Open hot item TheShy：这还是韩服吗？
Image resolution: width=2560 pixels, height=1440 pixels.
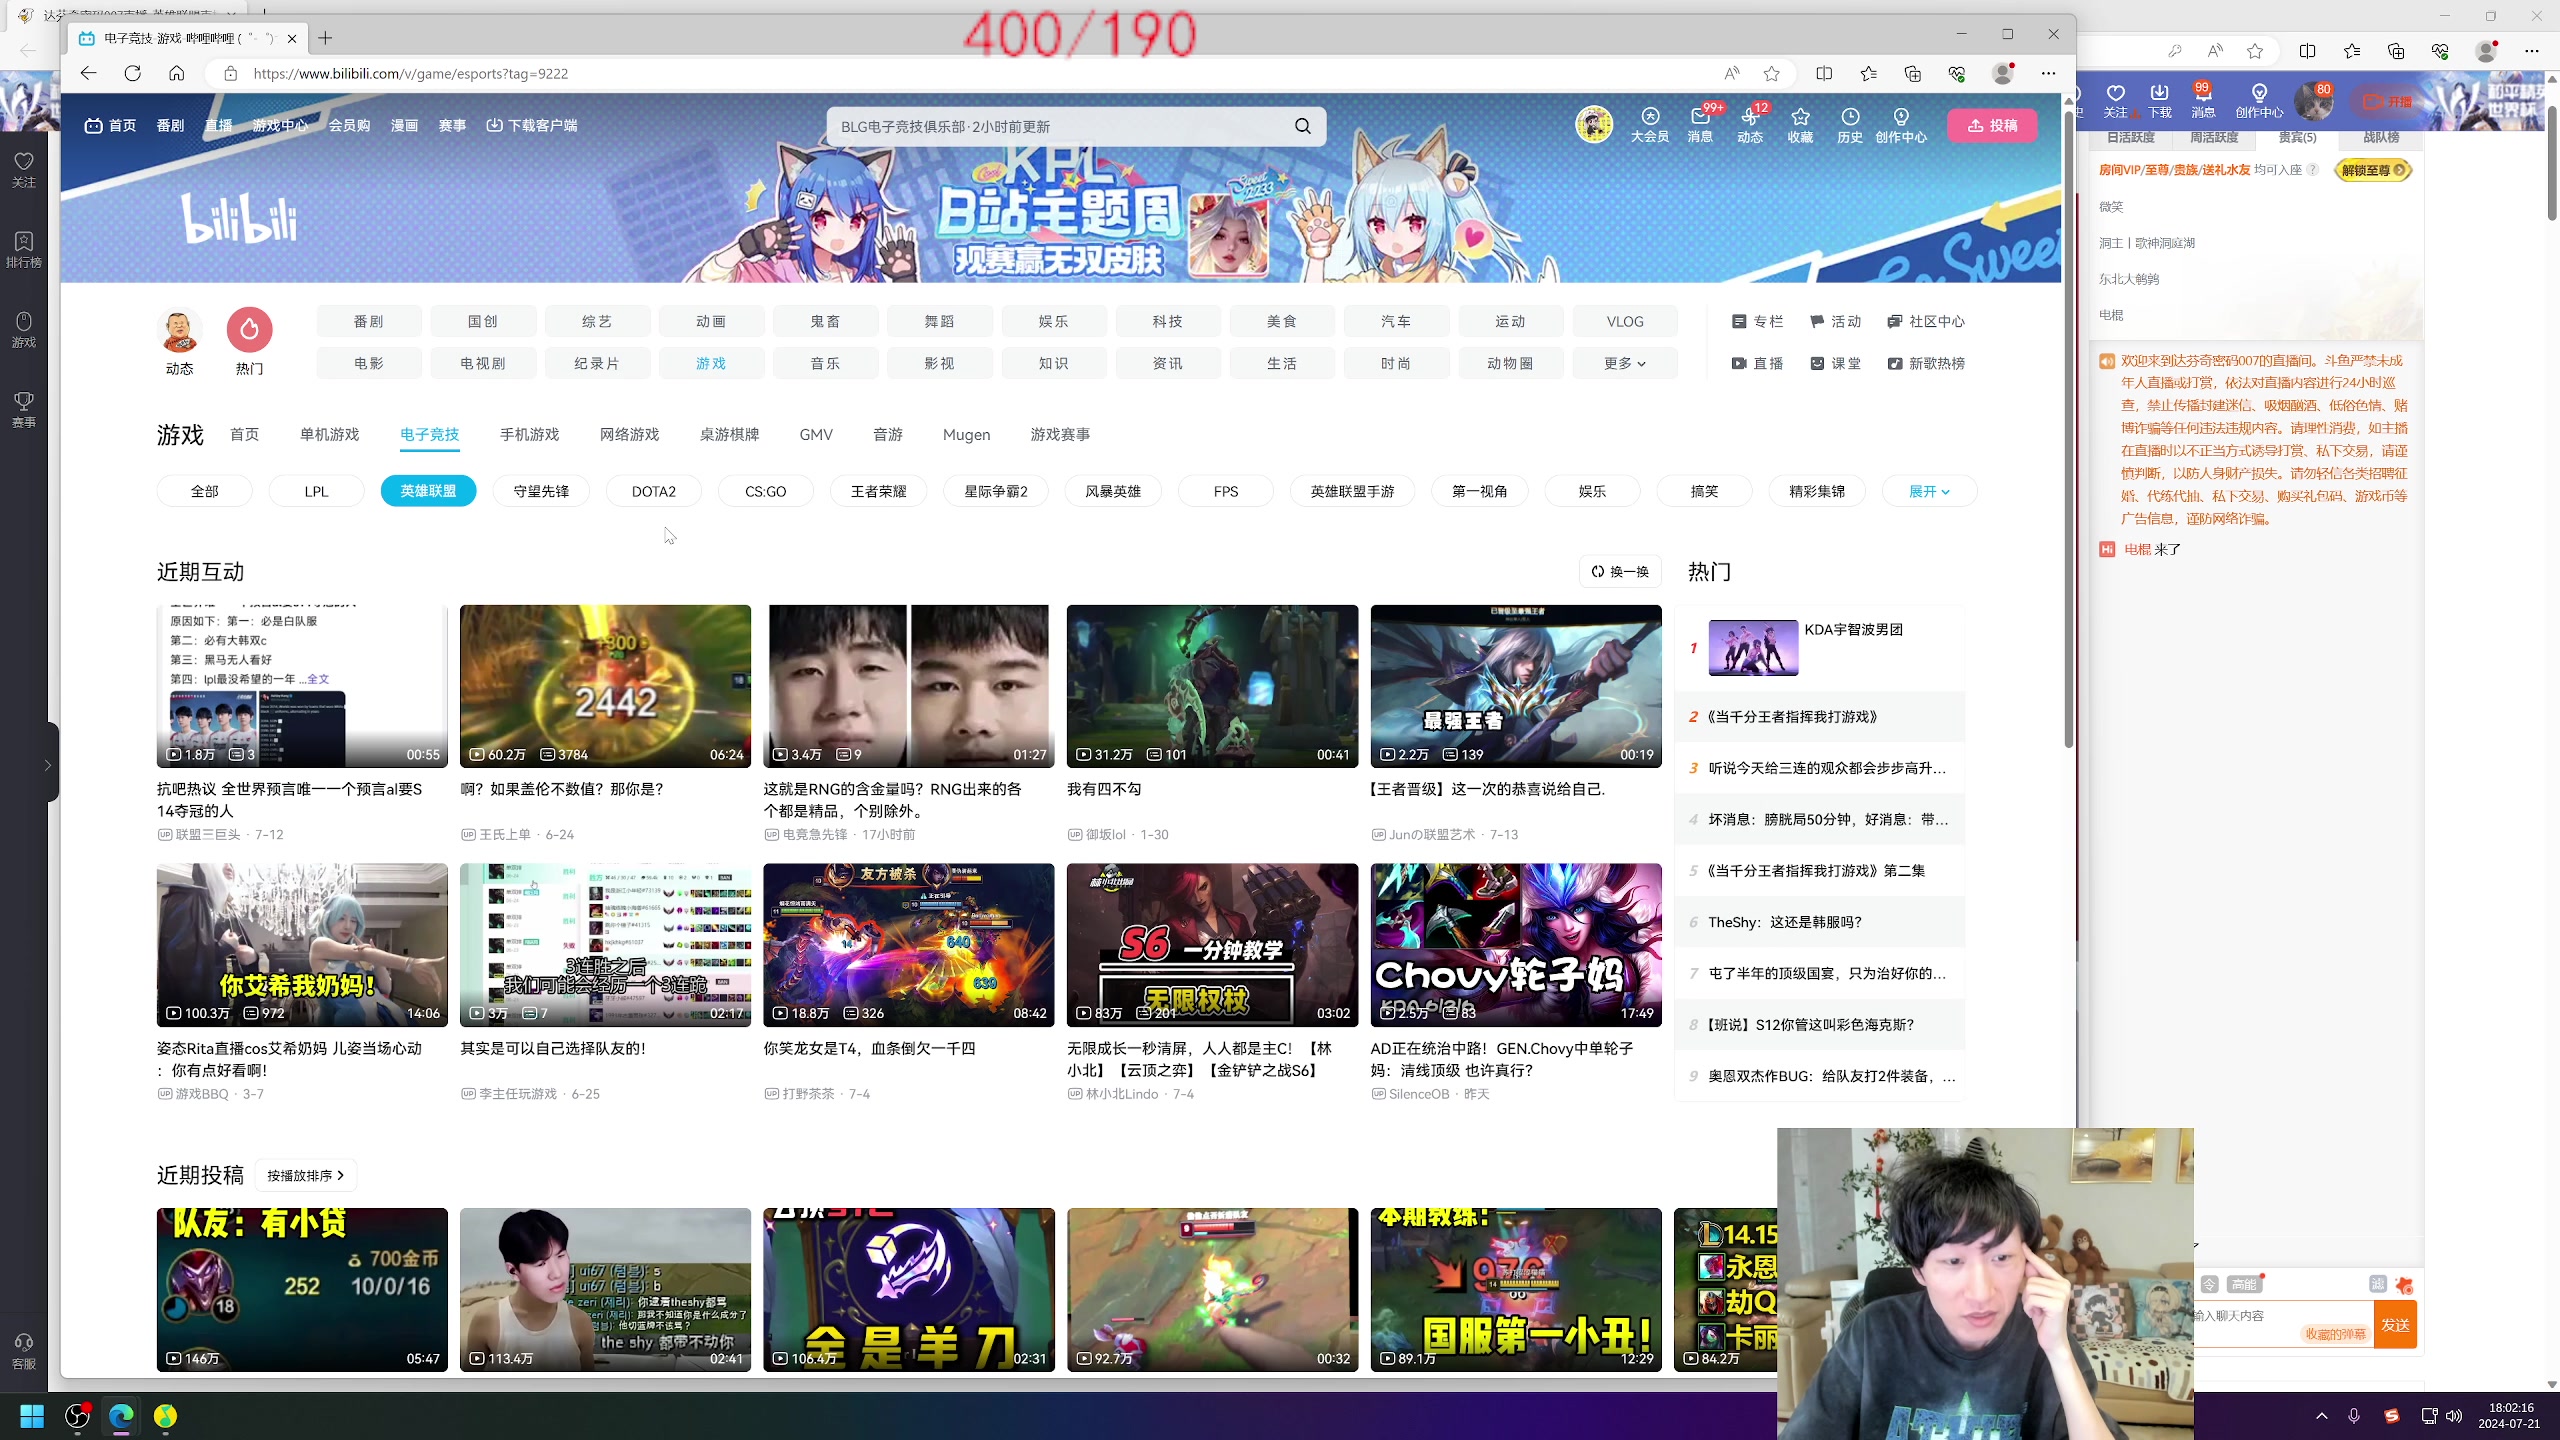pos(1784,922)
